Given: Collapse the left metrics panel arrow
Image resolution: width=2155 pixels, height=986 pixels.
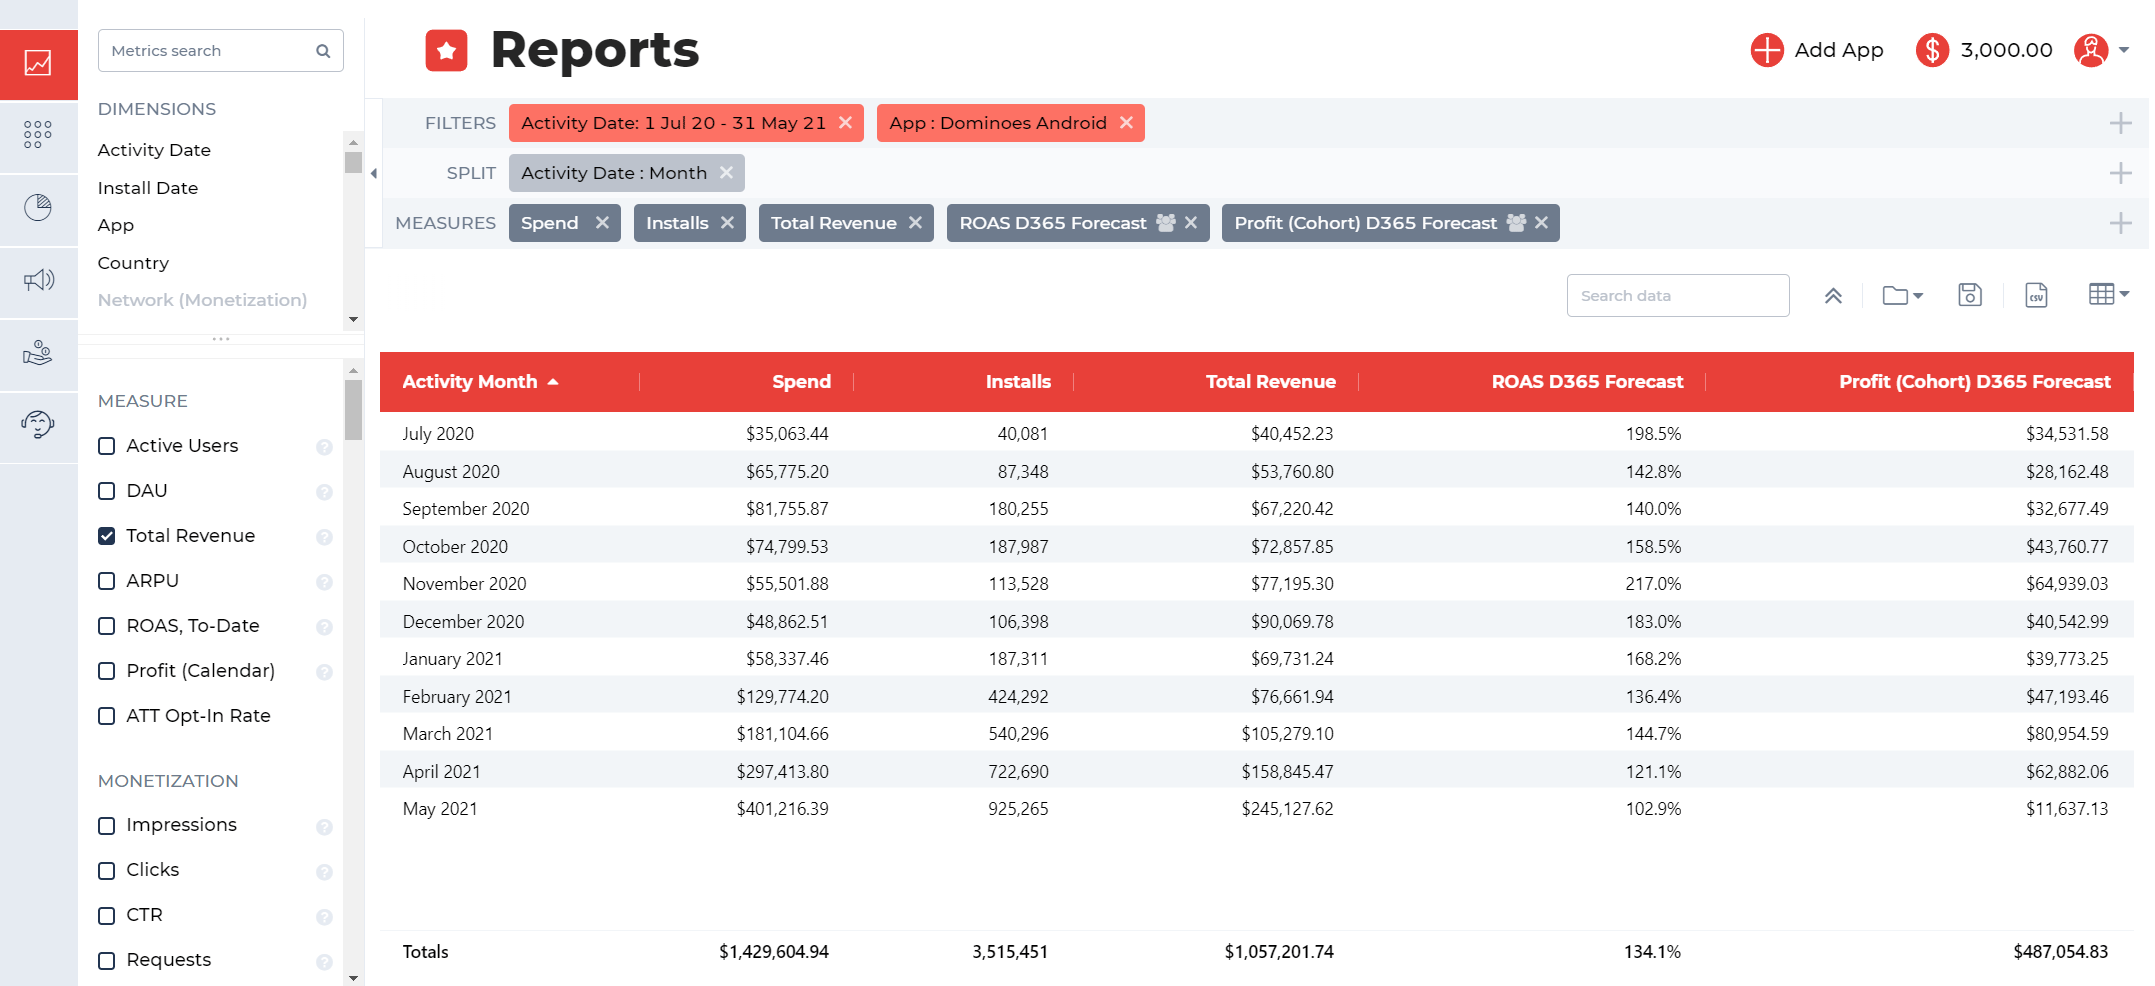Looking at the screenshot, I should (x=374, y=173).
